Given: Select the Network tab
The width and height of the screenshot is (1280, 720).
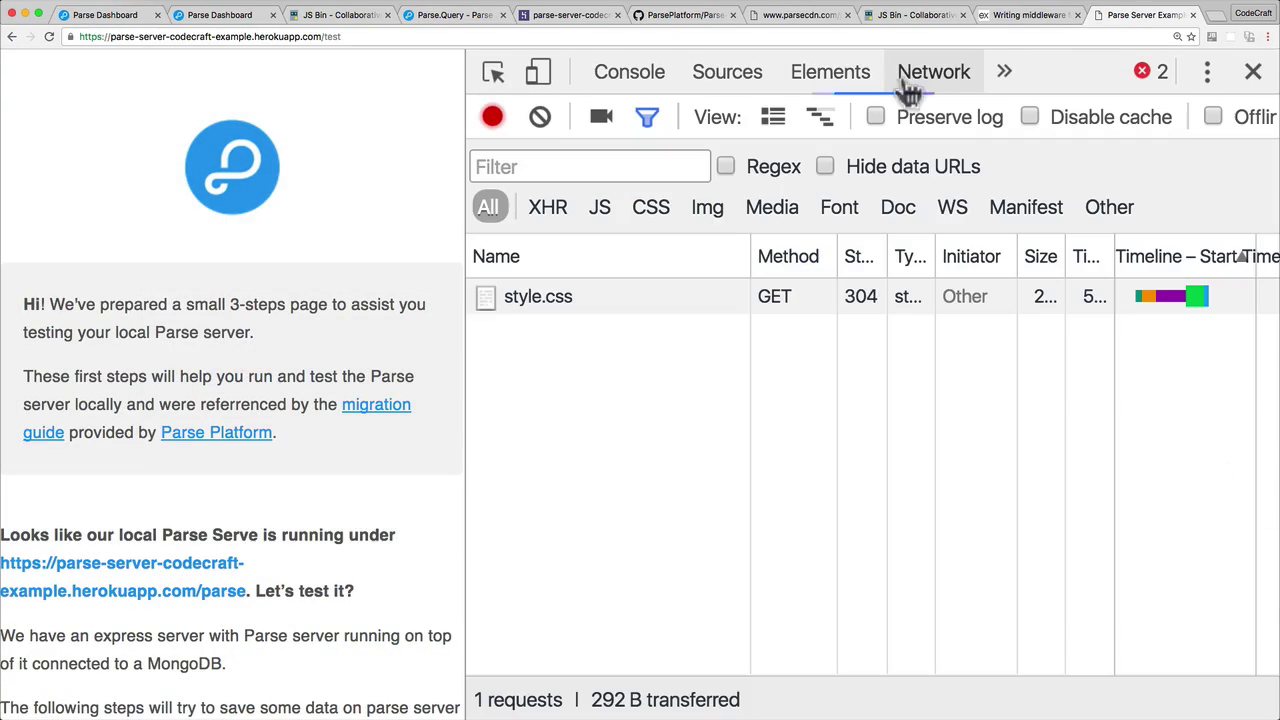Looking at the screenshot, I should (x=933, y=72).
